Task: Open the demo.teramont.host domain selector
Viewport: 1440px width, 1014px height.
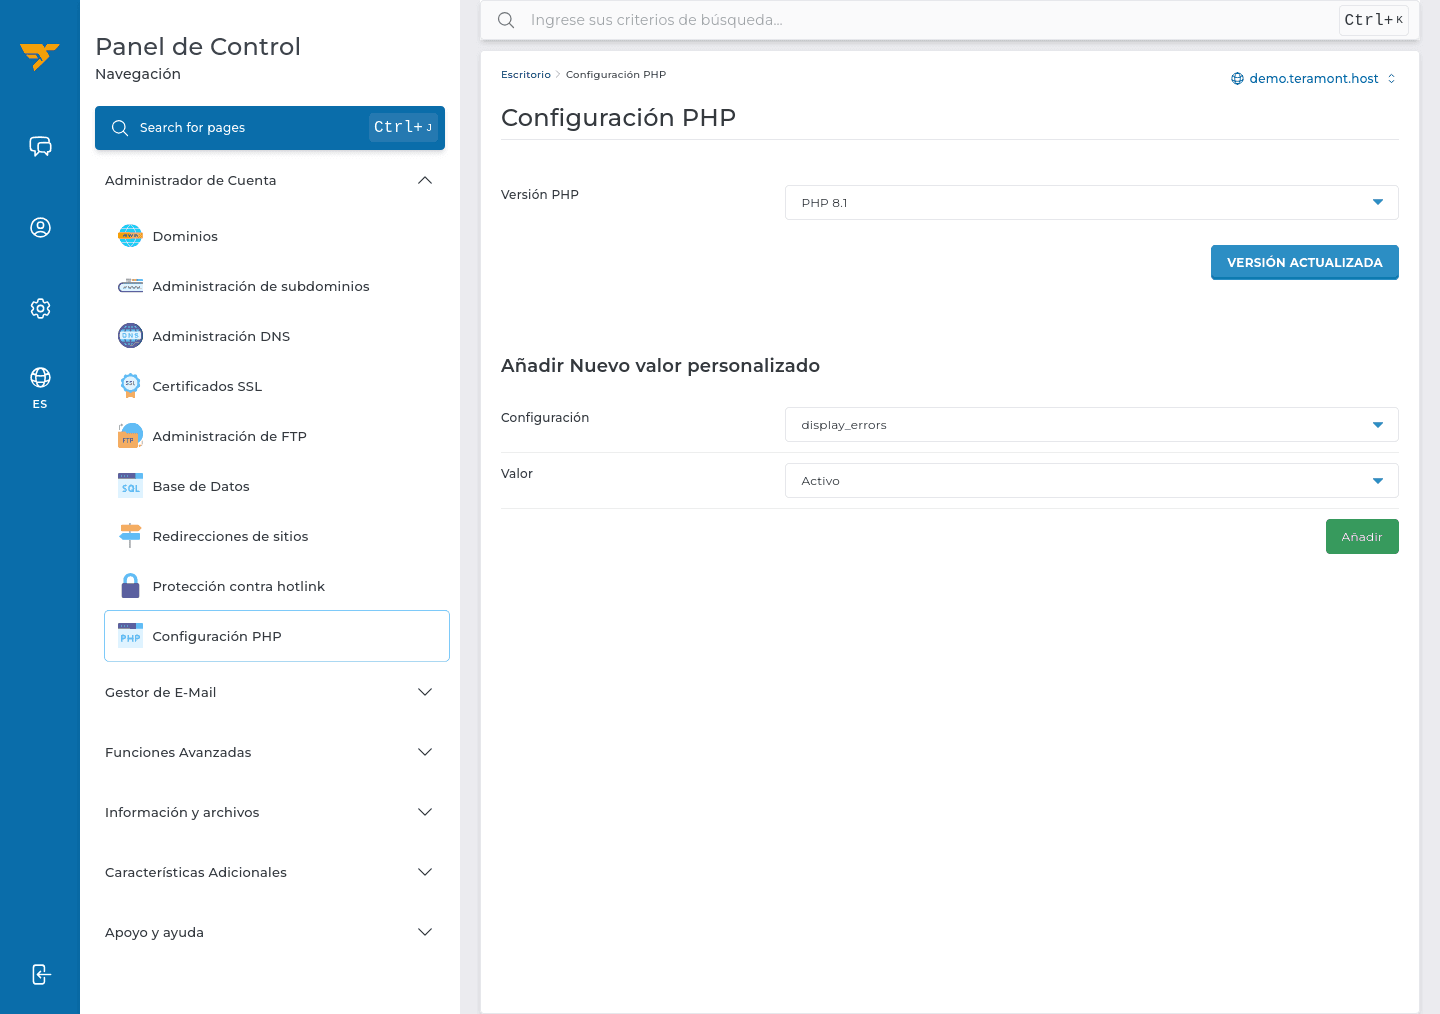Action: click(x=1313, y=79)
